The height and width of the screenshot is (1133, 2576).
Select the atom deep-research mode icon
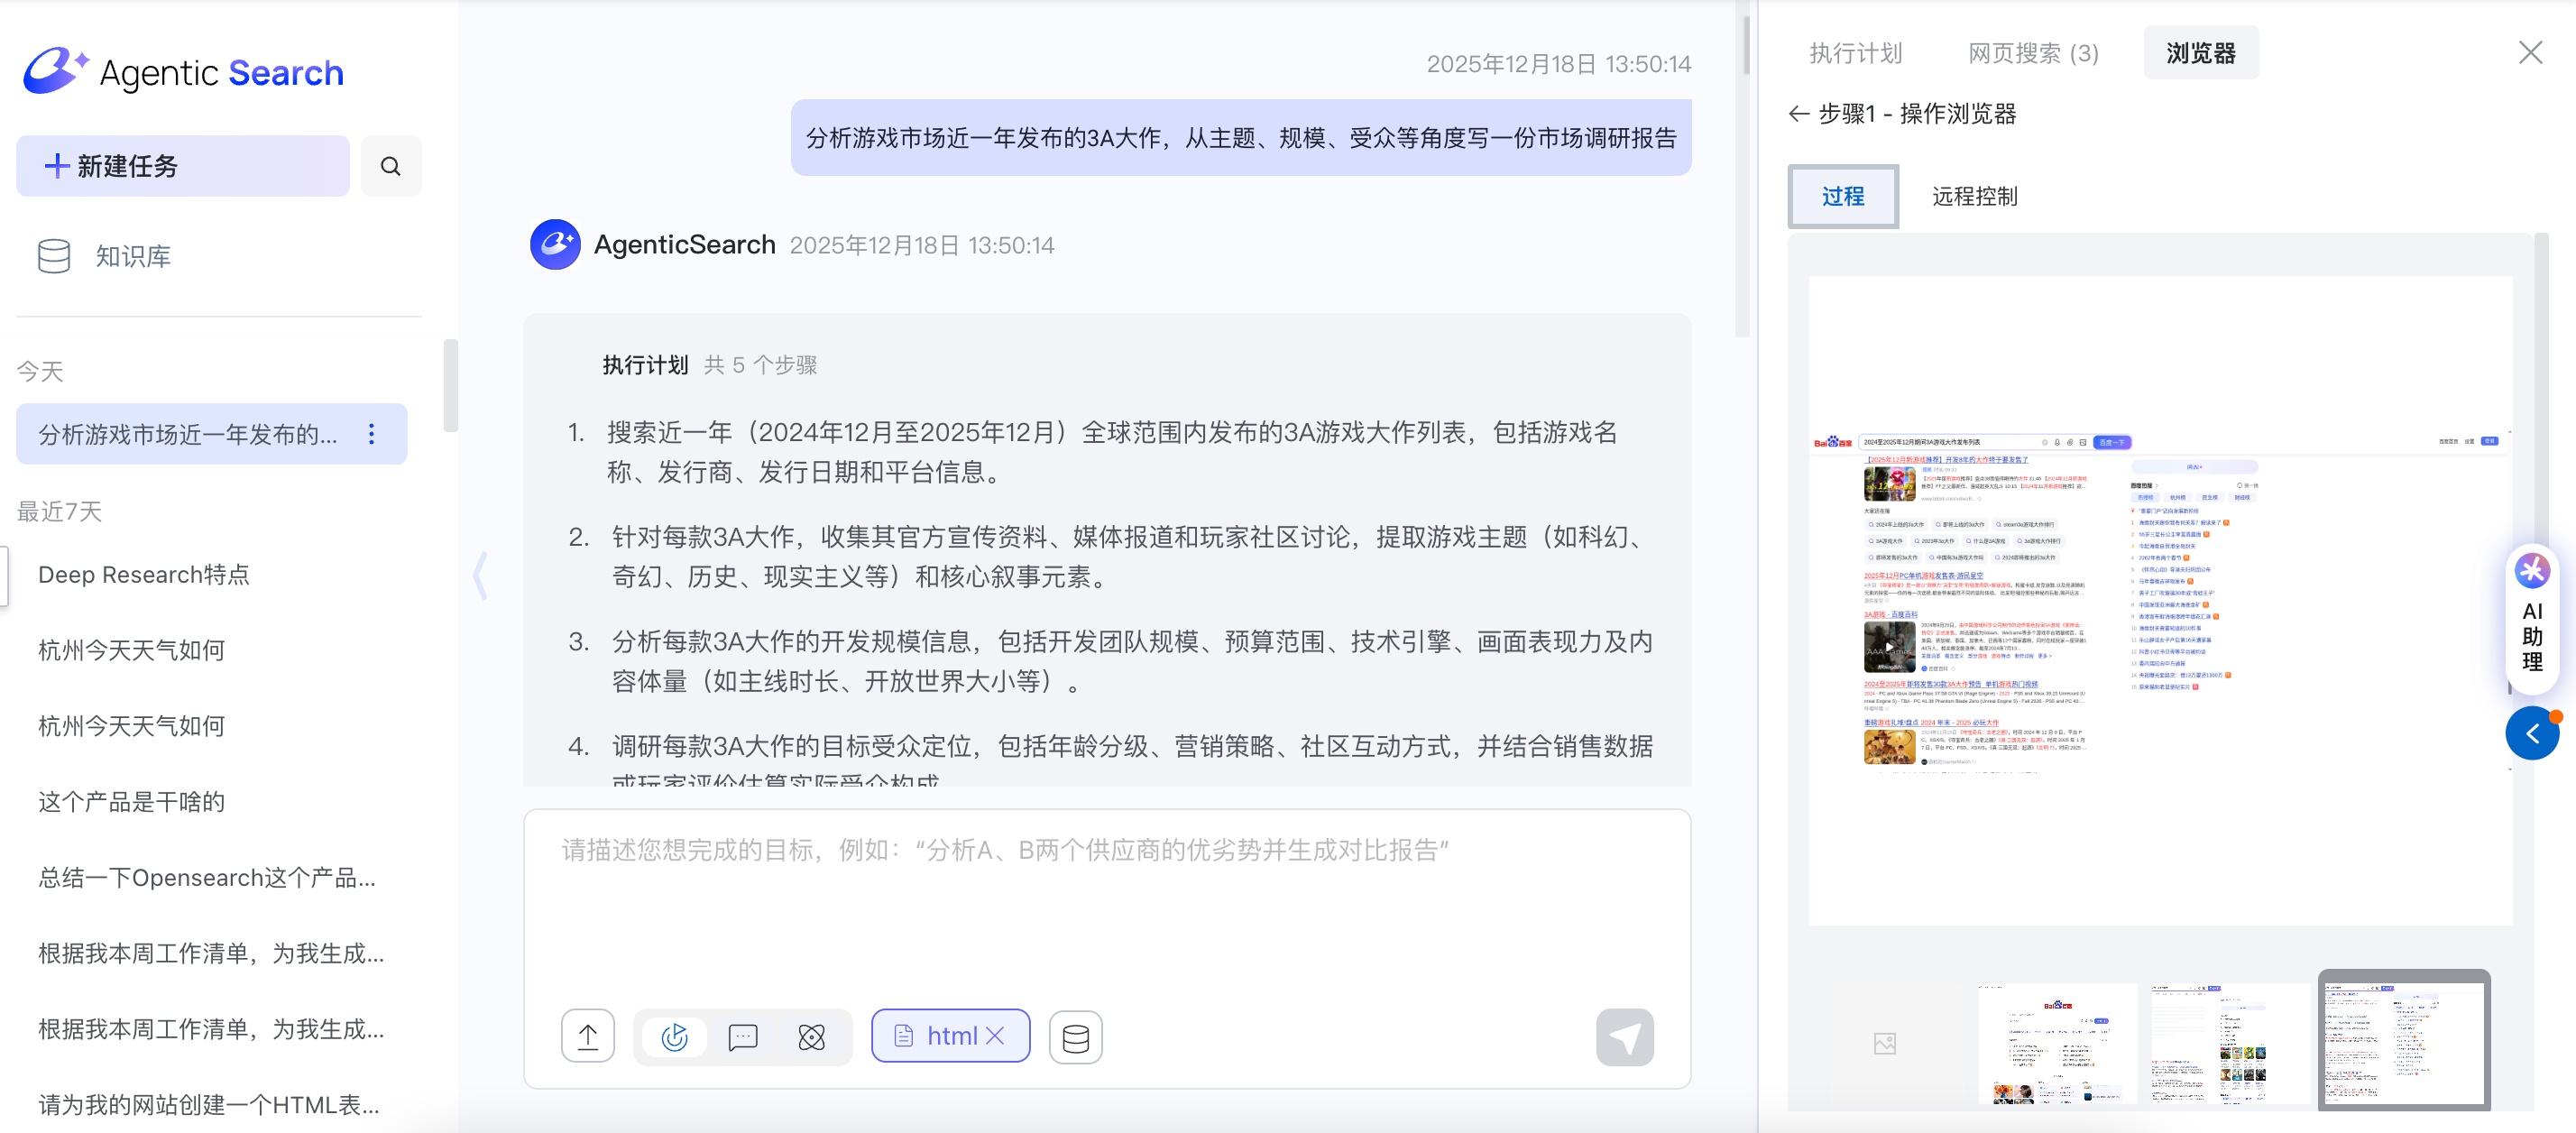pos(811,1036)
